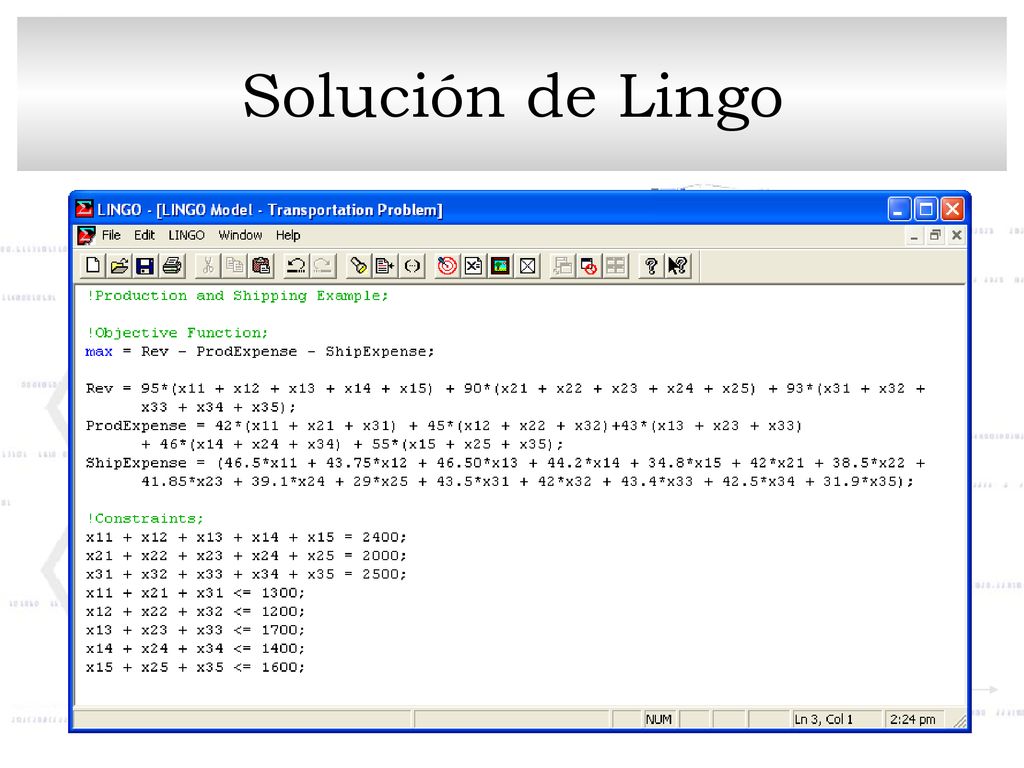Viewport: 1024px width, 768px height.
Task: Click the '<= 1400;' constraint line
Action: 195,648
